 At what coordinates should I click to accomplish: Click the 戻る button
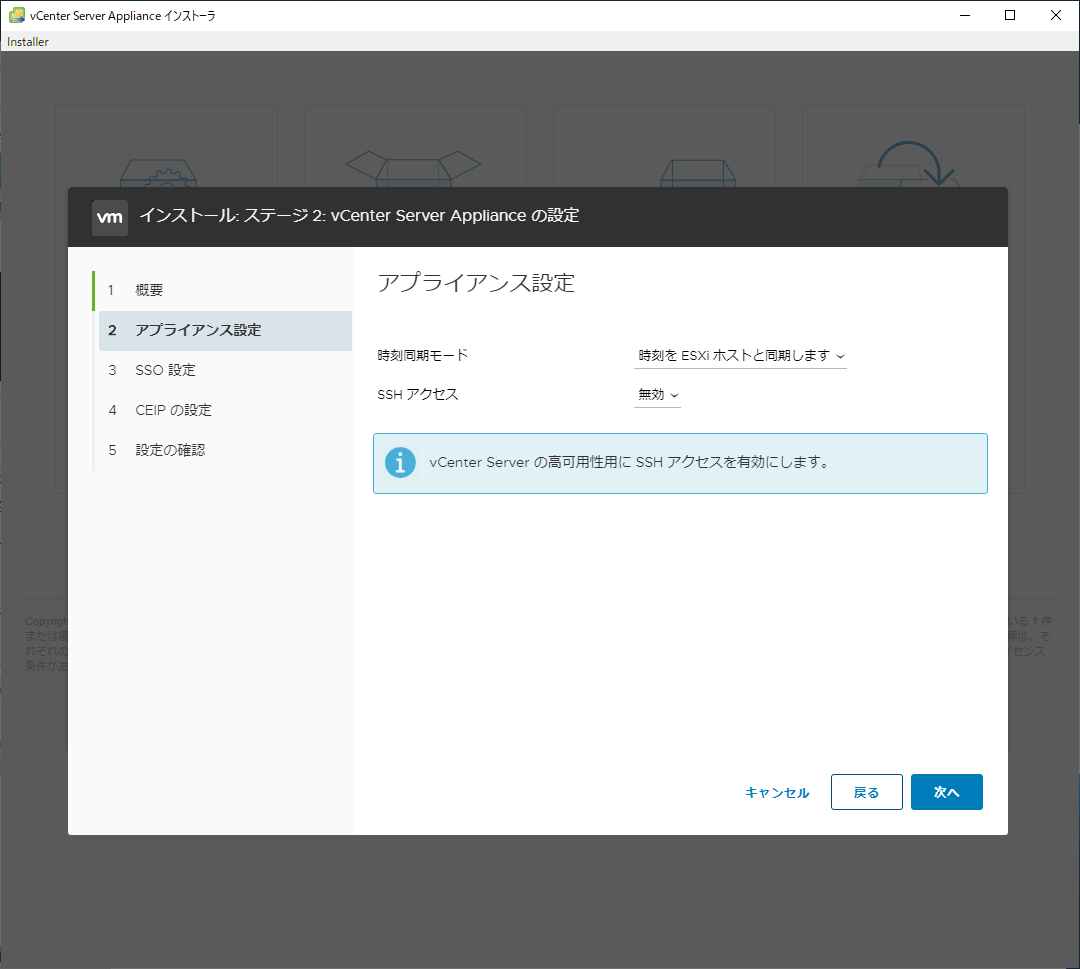(866, 792)
